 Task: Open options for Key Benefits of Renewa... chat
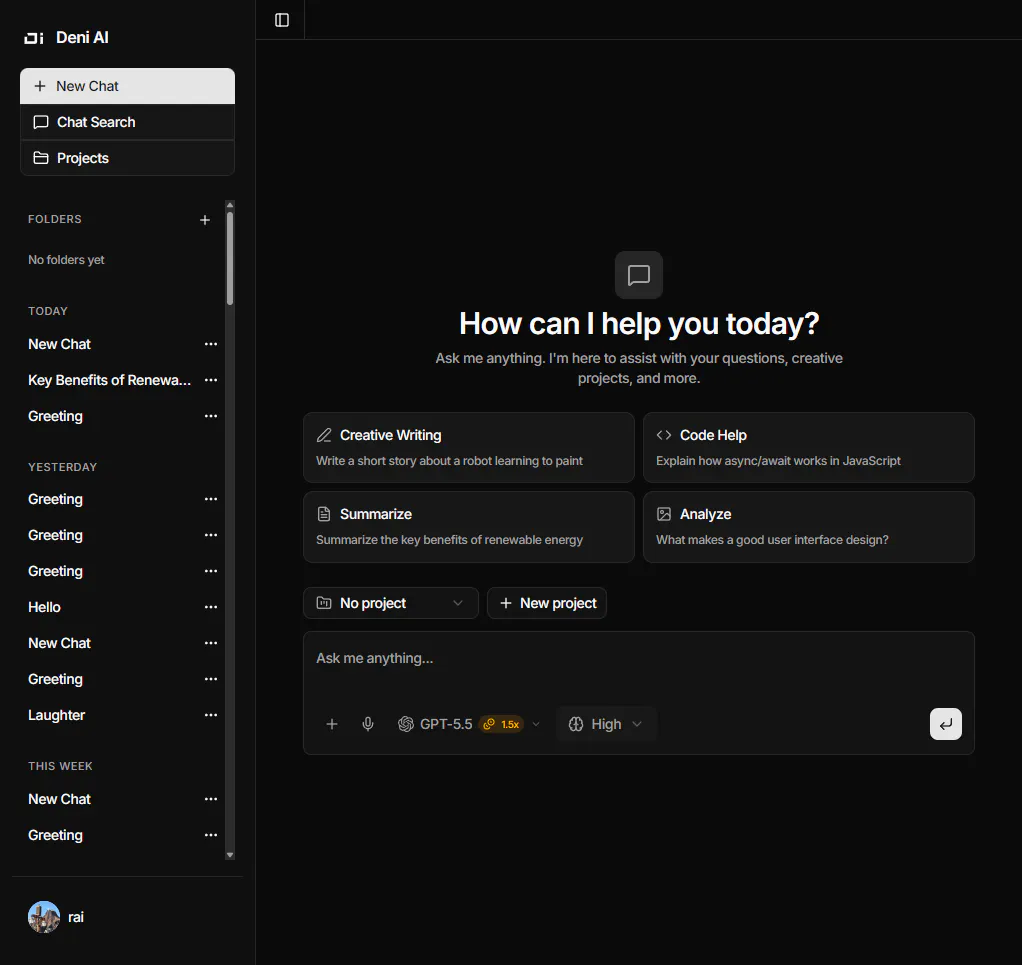211,380
